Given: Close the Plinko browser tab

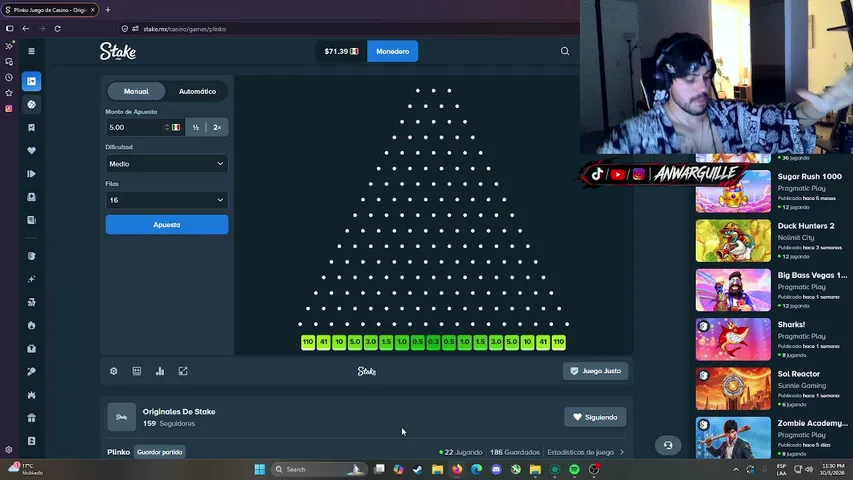Looking at the screenshot, I should pos(92,10).
